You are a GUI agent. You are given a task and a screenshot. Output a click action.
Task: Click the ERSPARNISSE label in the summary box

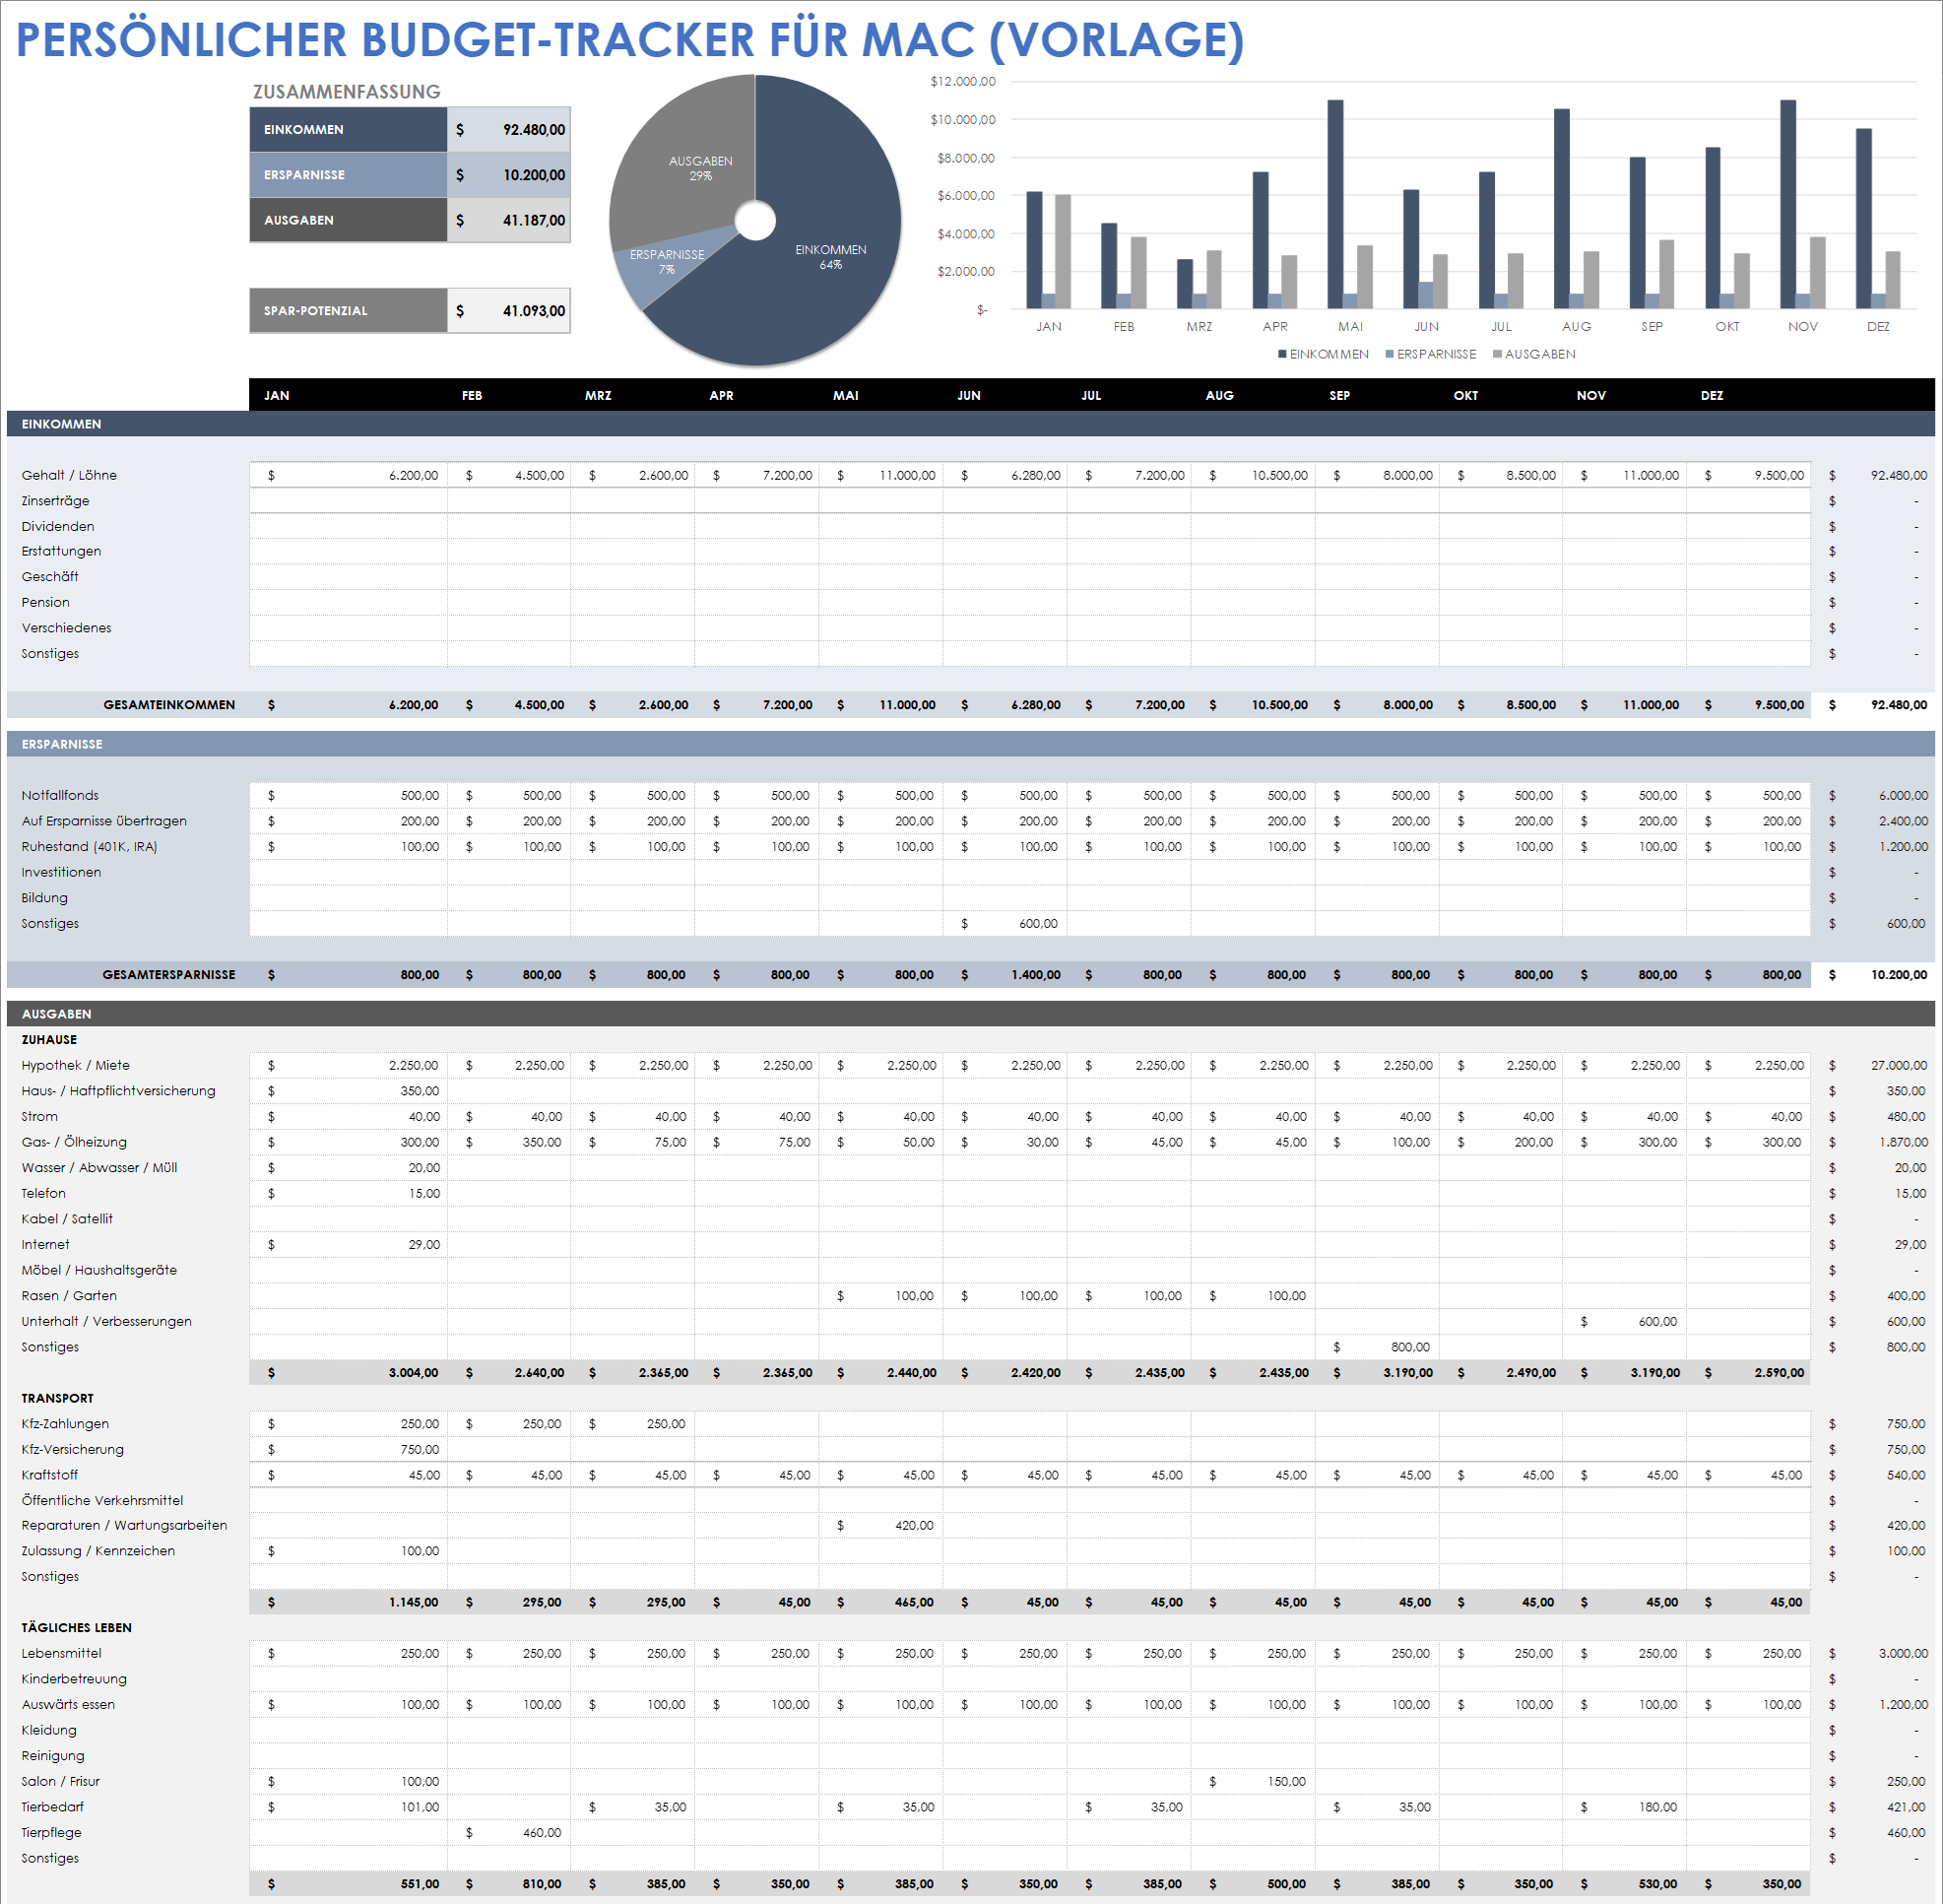[347, 175]
